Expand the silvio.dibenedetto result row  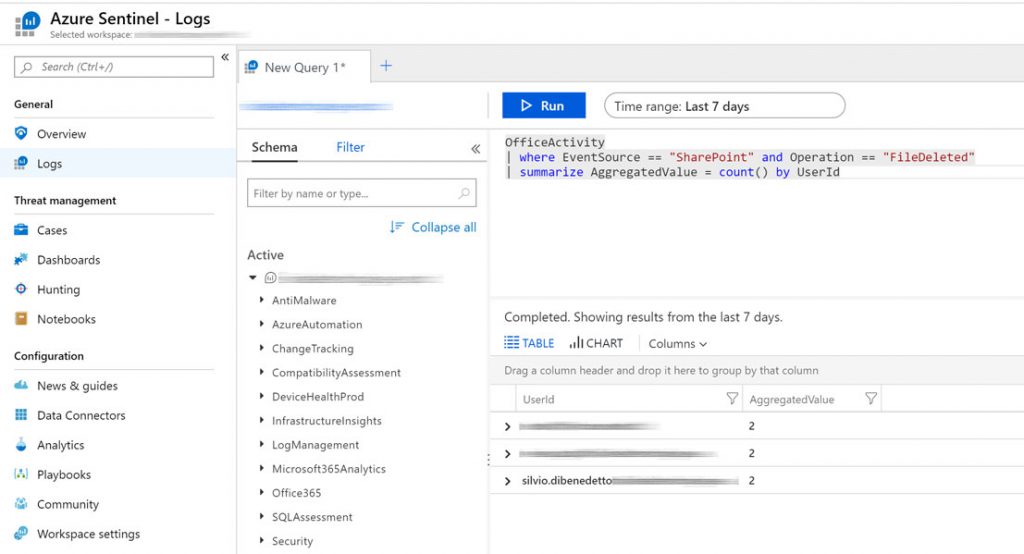pyautogui.click(x=507, y=481)
